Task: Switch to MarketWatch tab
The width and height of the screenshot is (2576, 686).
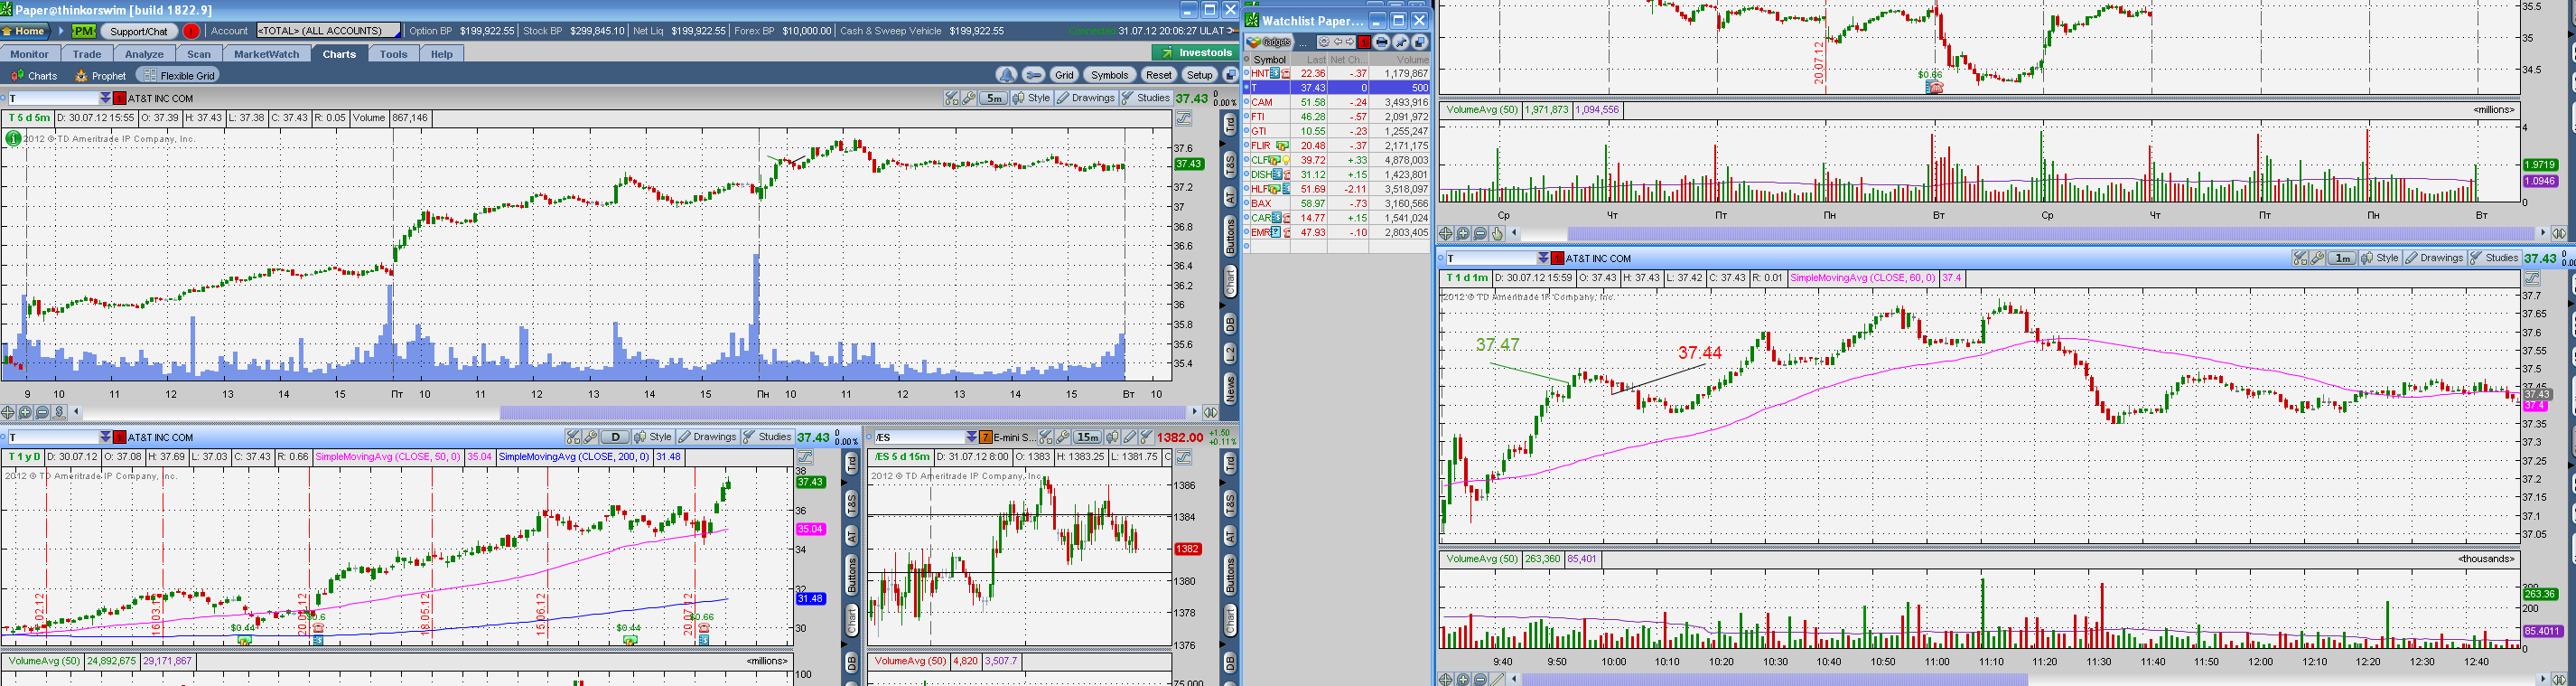Action: coord(267,54)
